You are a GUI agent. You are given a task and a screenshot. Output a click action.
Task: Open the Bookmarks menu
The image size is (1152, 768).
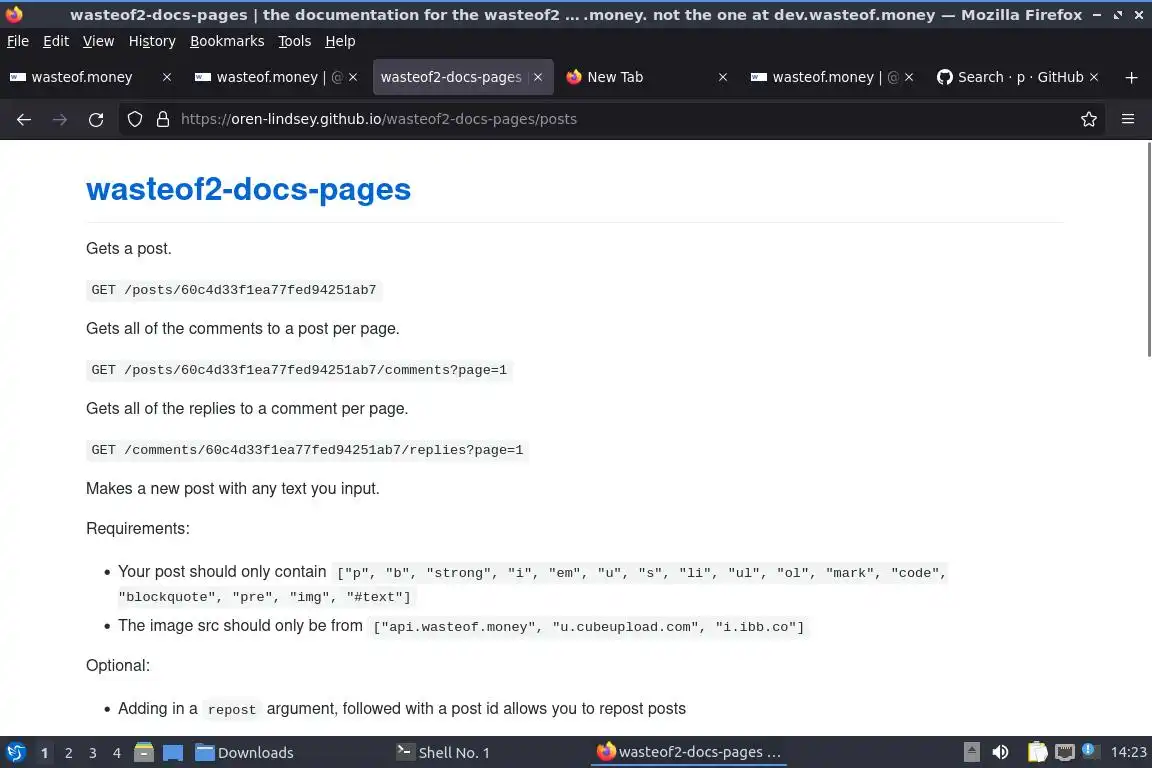[227, 41]
